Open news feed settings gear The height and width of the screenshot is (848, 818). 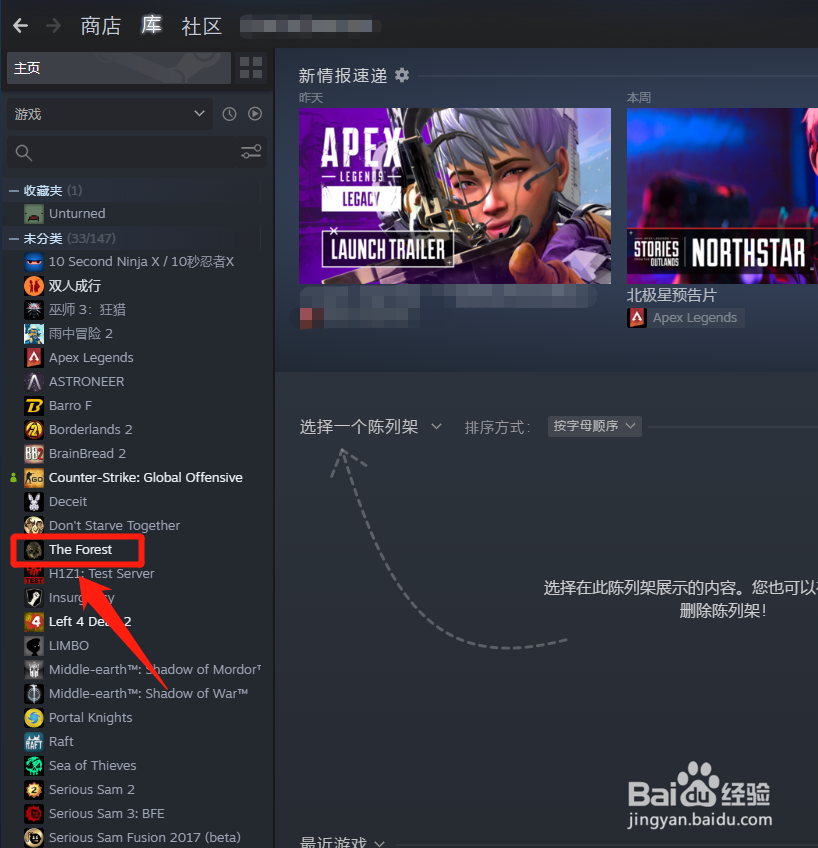tap(402, 75)
